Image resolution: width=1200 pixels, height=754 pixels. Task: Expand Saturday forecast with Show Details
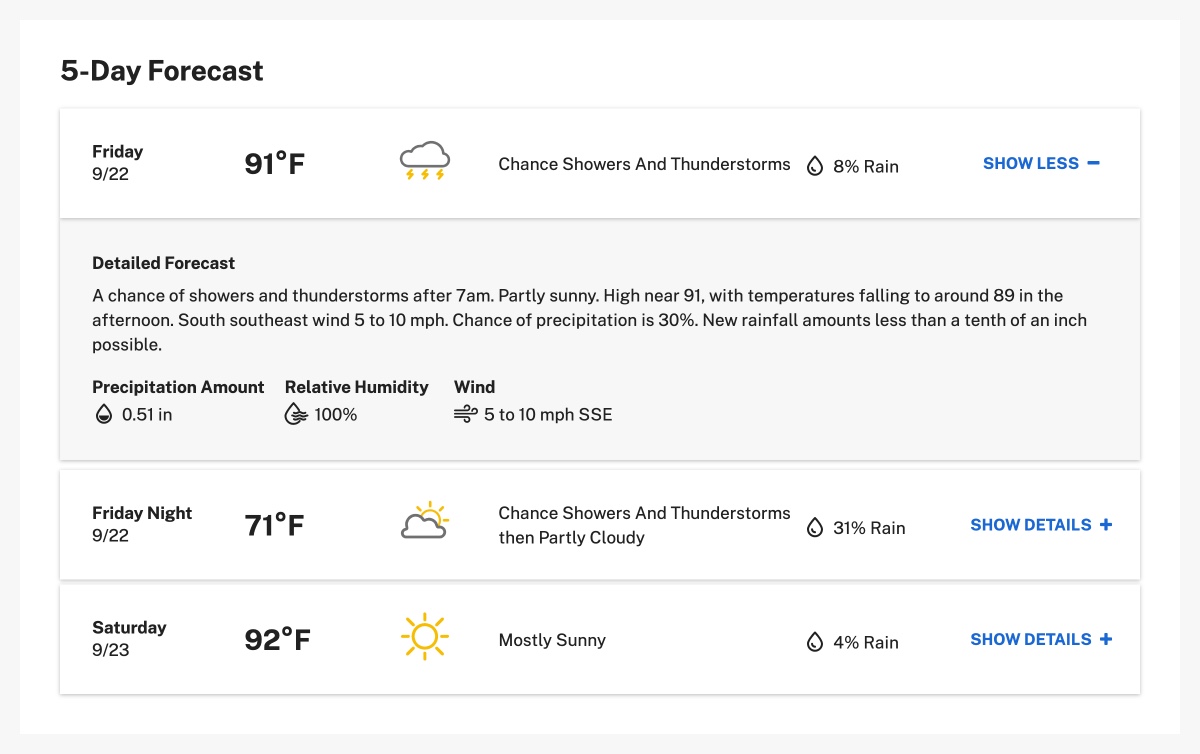coord(1041,639)
